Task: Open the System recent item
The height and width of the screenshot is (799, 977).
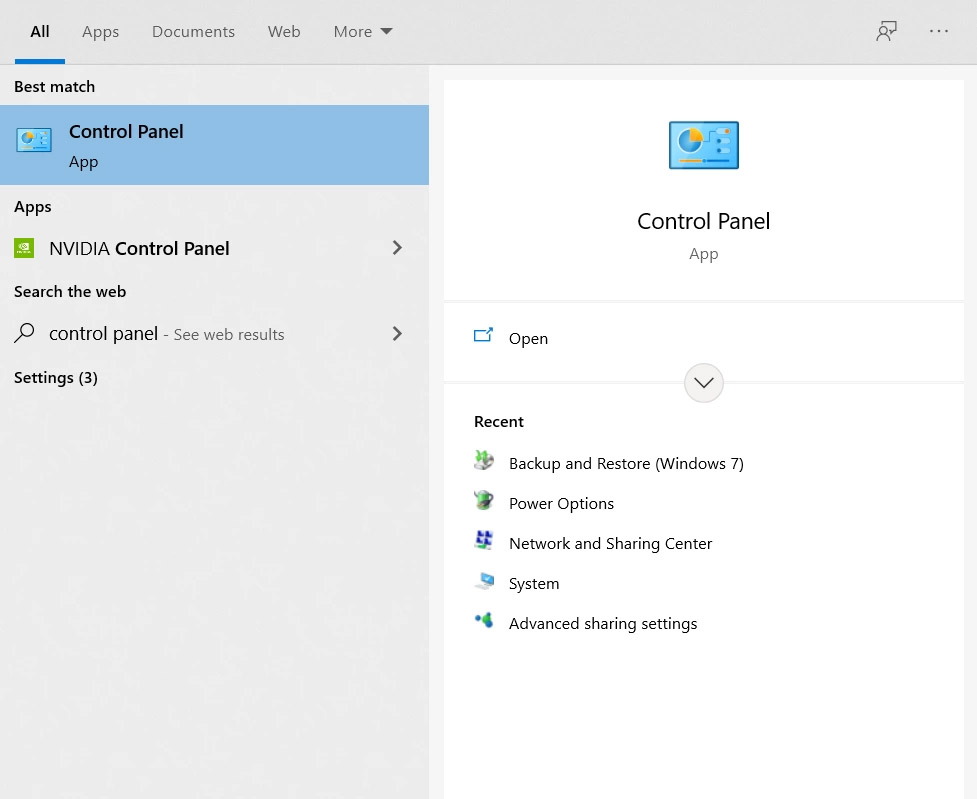Action: [534, 583]
